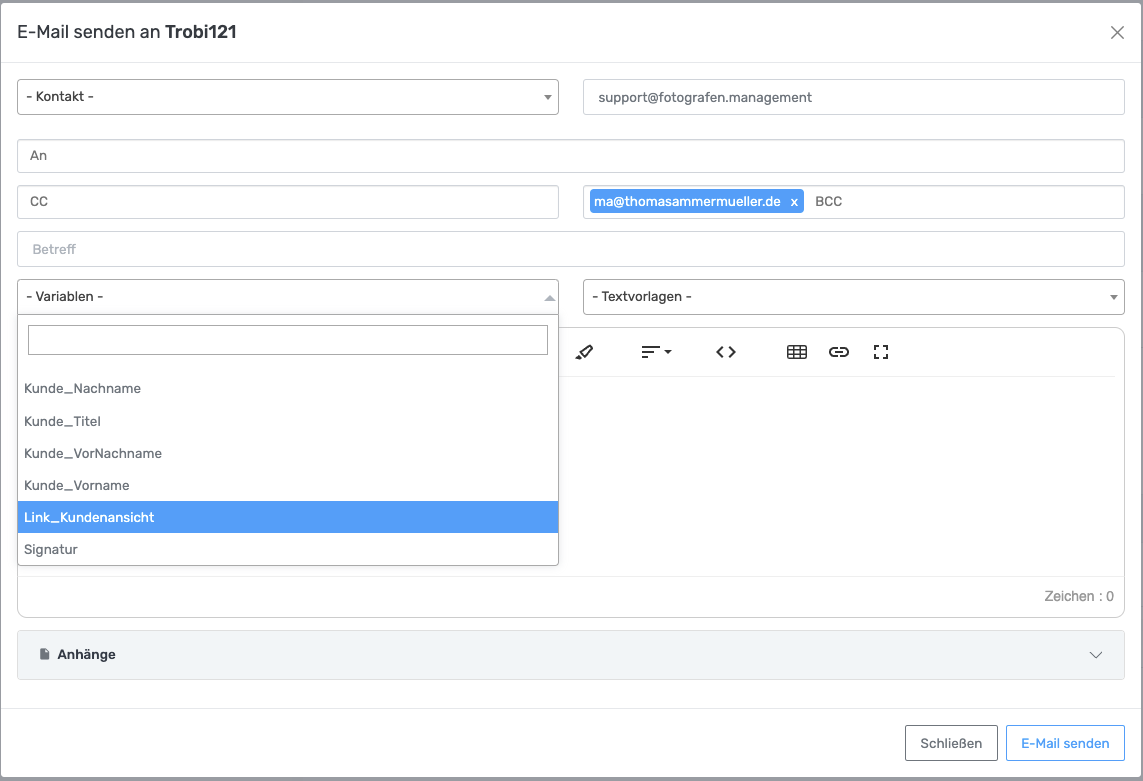Click the highlighter color tool icon
Image resolution: width=1143 pixels, height=781 pixels.
(x=585, y=352)
